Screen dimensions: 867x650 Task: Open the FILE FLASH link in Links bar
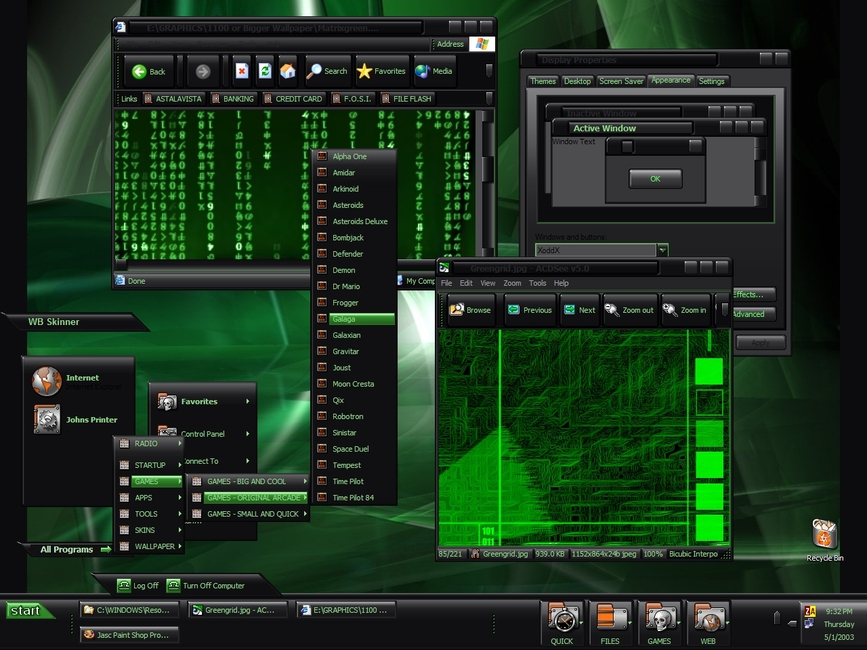[407, 98]
